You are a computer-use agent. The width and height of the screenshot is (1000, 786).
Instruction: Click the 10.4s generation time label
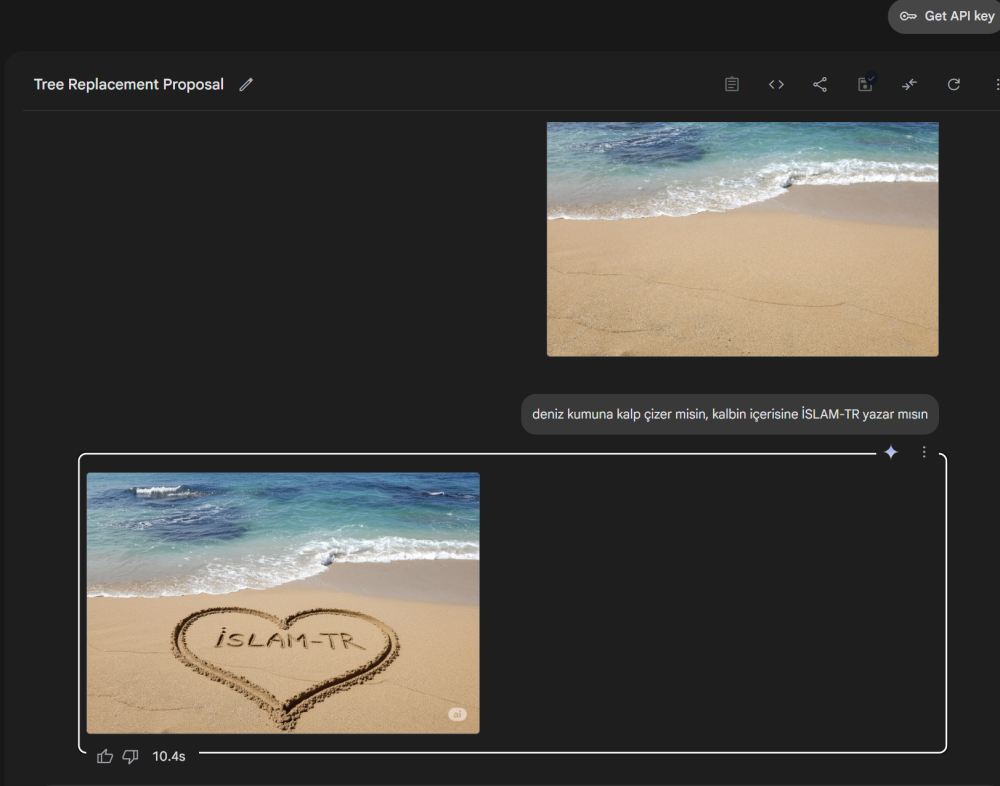pos(169,757)
